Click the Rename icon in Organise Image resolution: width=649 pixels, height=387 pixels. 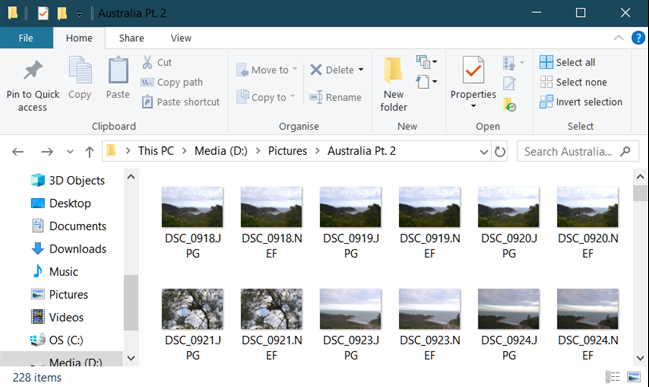[x=316, y=97]
